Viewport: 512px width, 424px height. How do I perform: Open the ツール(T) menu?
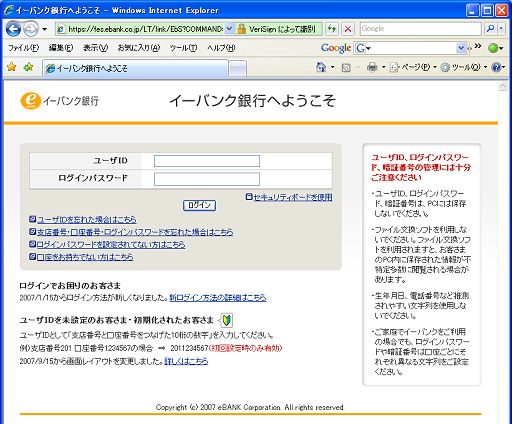183,48
